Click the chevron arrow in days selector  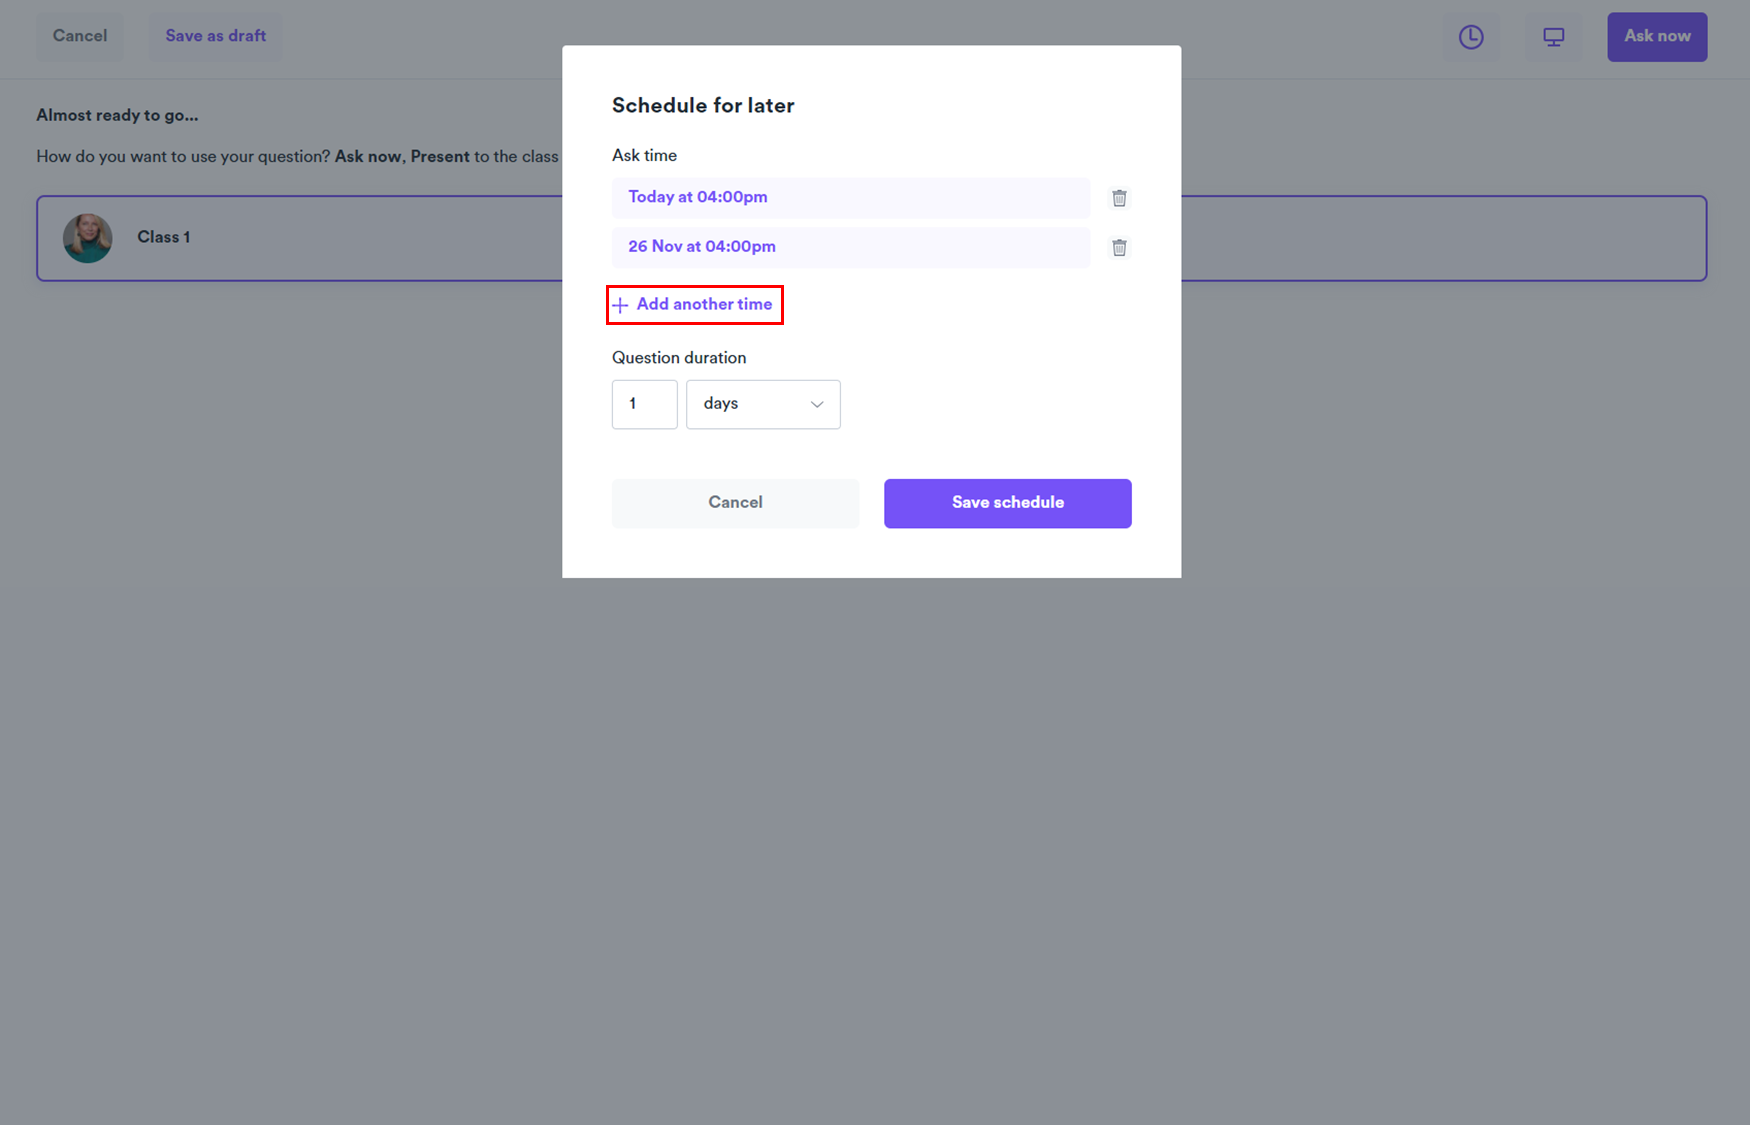coord(816,404)
